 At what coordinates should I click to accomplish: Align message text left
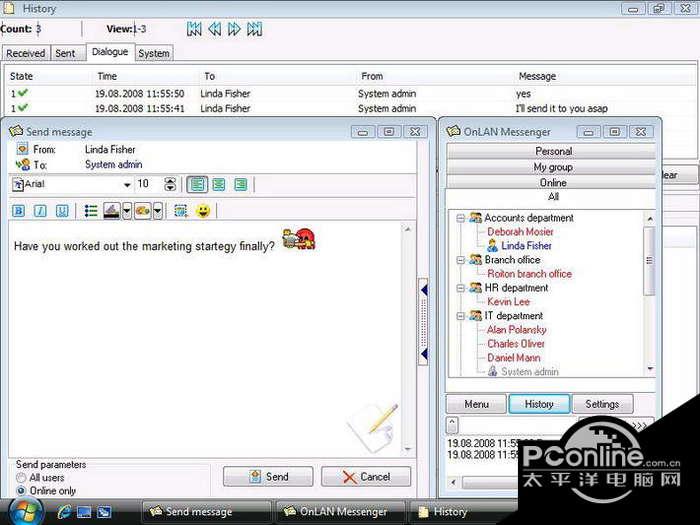197,184
